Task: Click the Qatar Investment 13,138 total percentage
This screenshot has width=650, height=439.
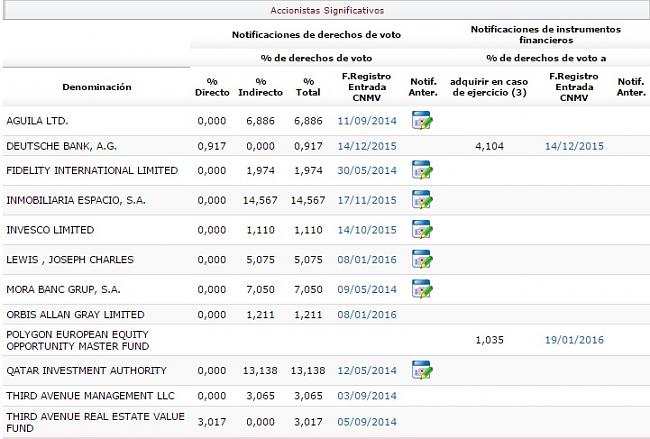Action: (308, 371)
